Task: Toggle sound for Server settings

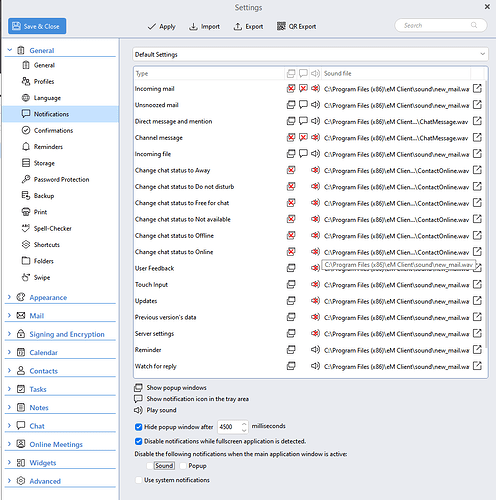Action: [x=315, y=334]
